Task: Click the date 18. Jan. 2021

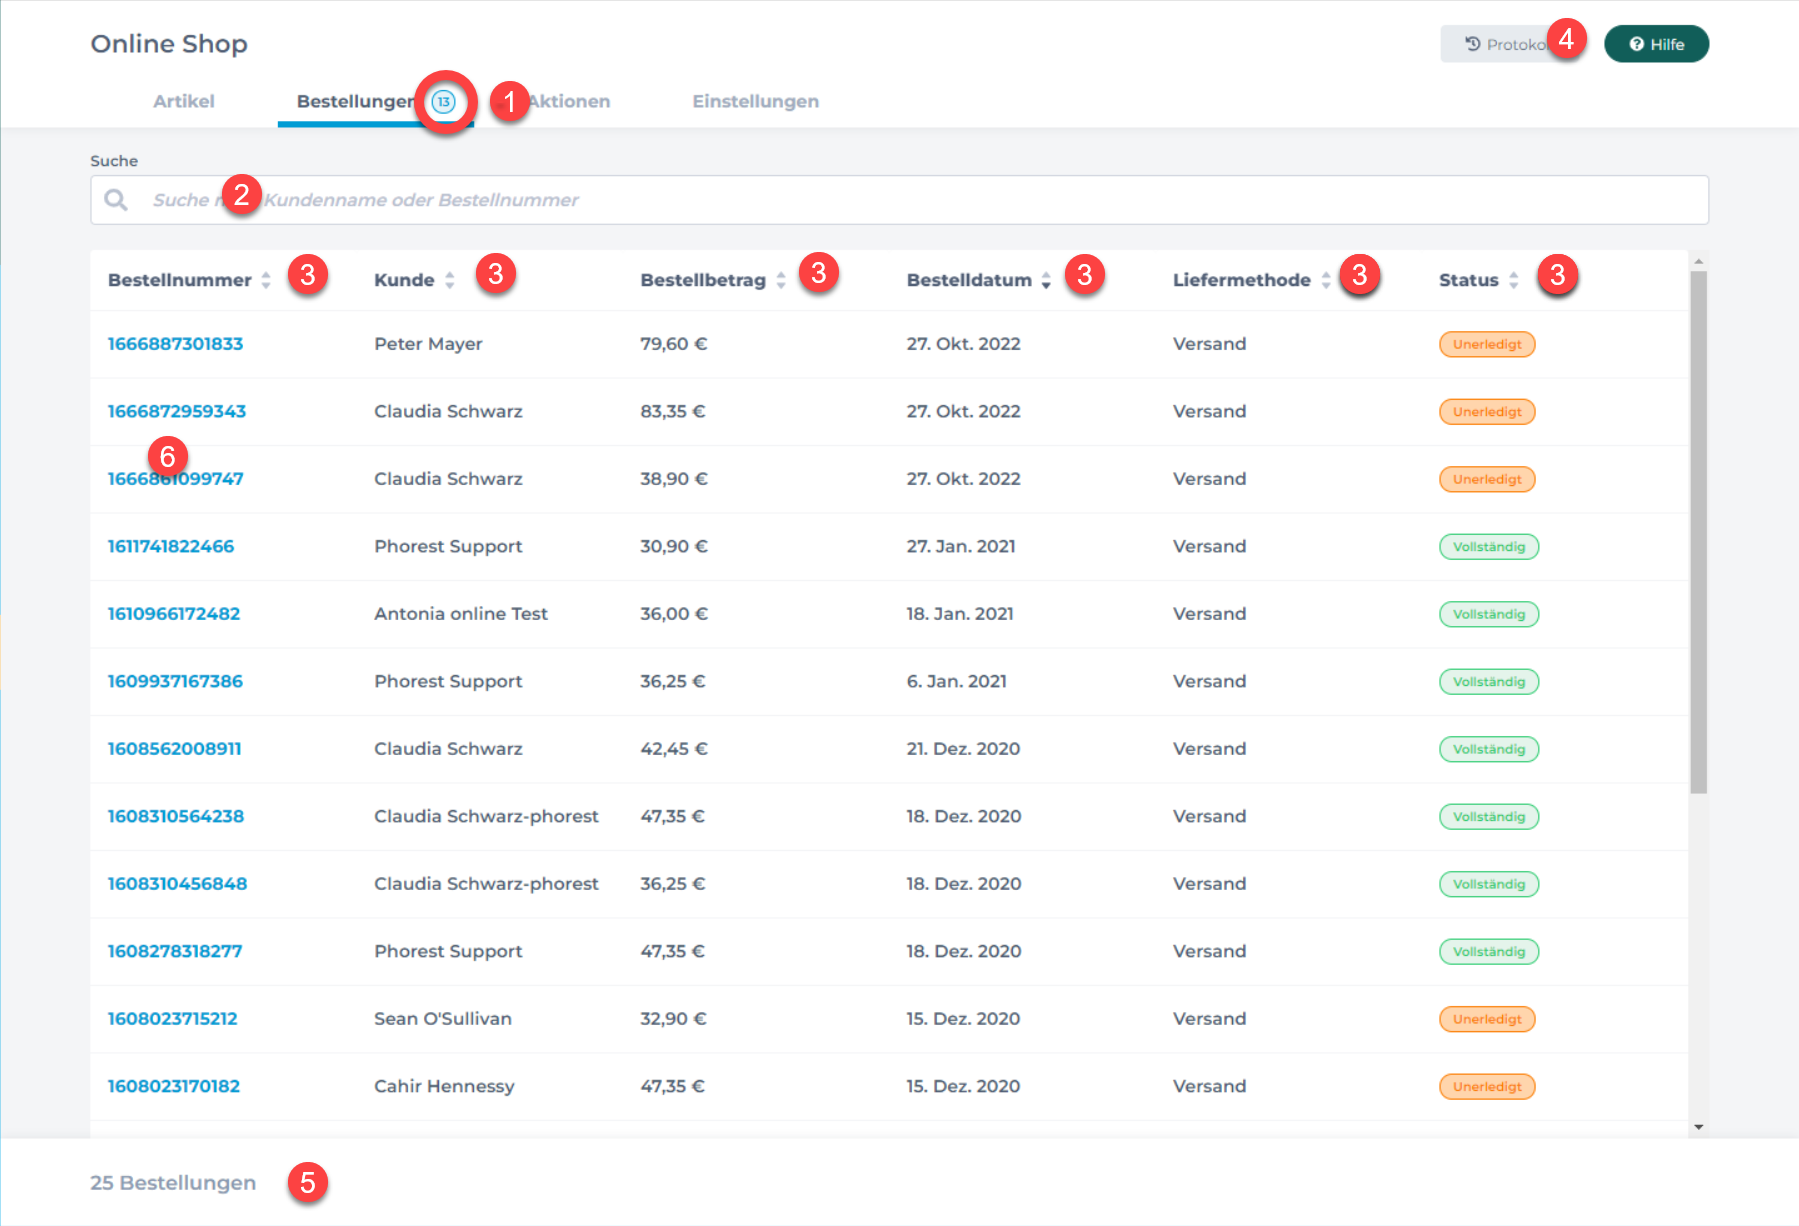Action: (960, 614)
